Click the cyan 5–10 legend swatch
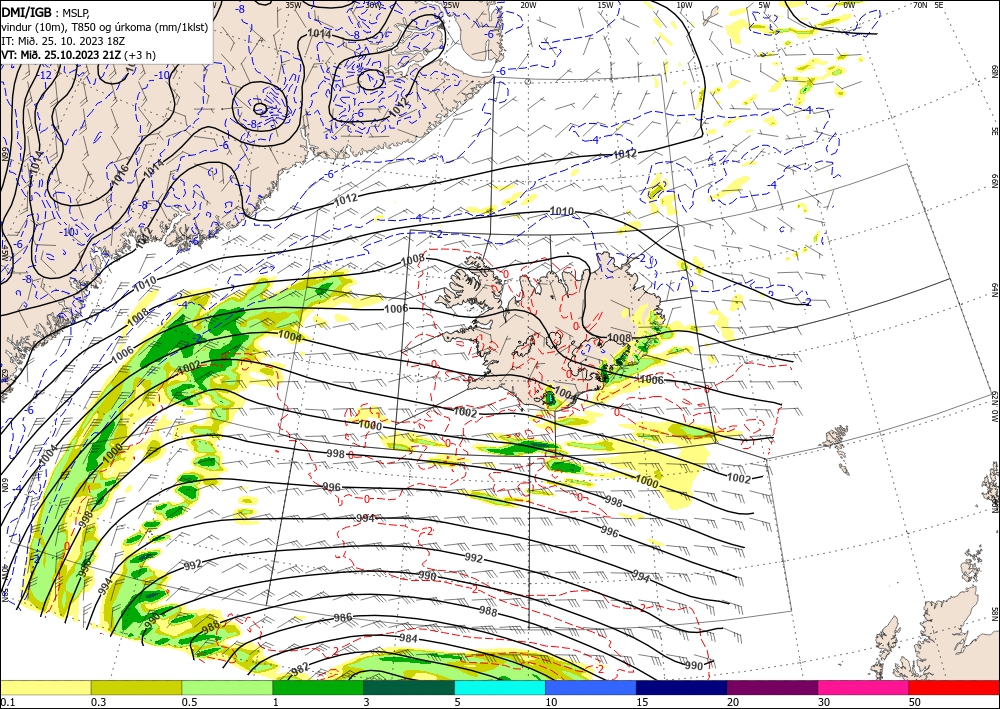 (500, 687)
